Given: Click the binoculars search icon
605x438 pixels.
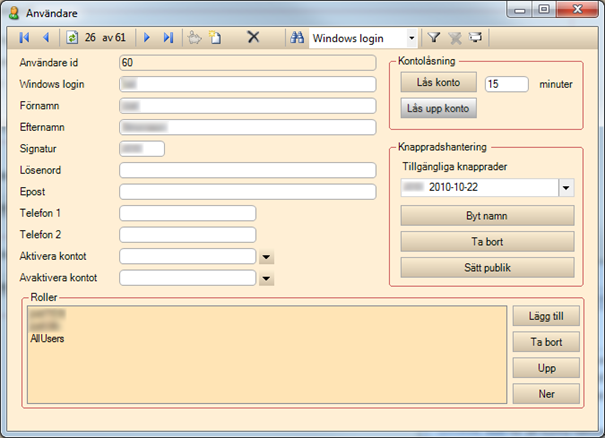Looking at the screenshot, I should tap(296, 38).
